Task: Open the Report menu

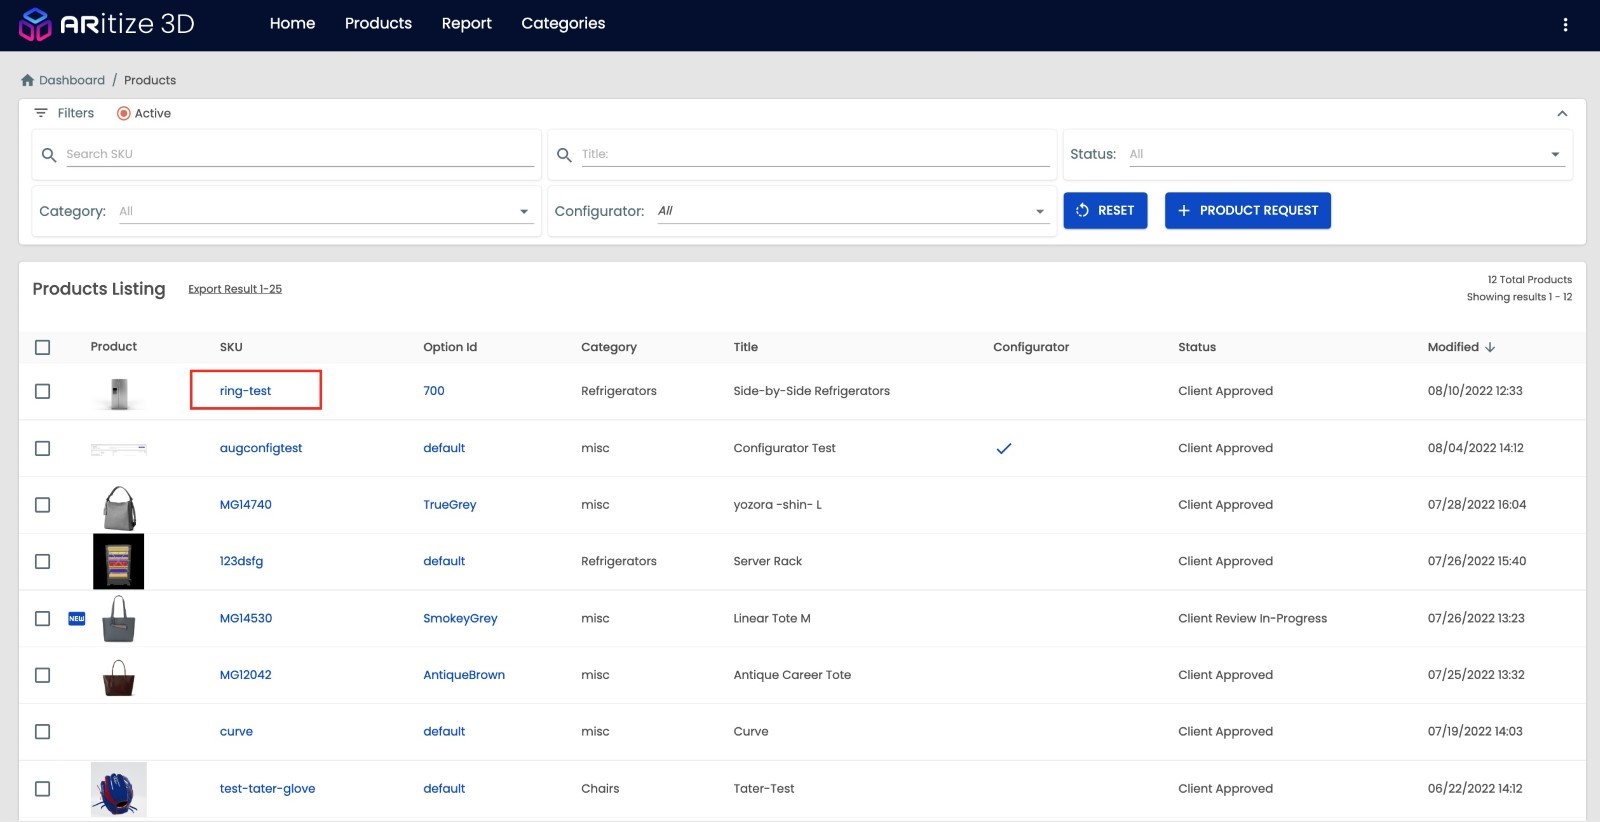Action: (467, 23)
